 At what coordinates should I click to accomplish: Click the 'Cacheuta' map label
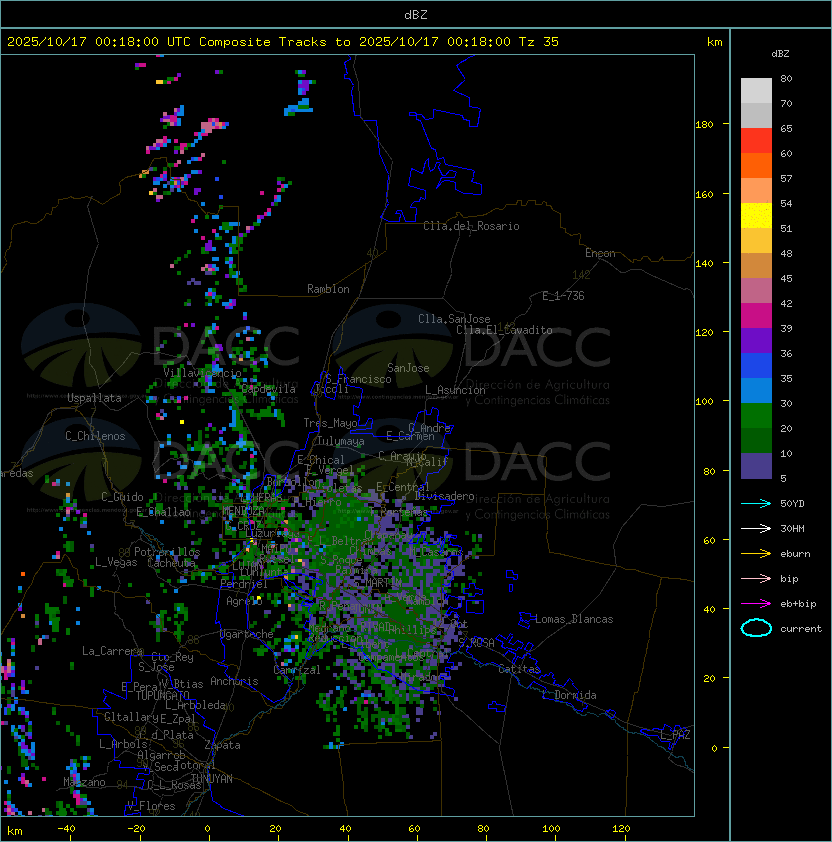point(171,563)
